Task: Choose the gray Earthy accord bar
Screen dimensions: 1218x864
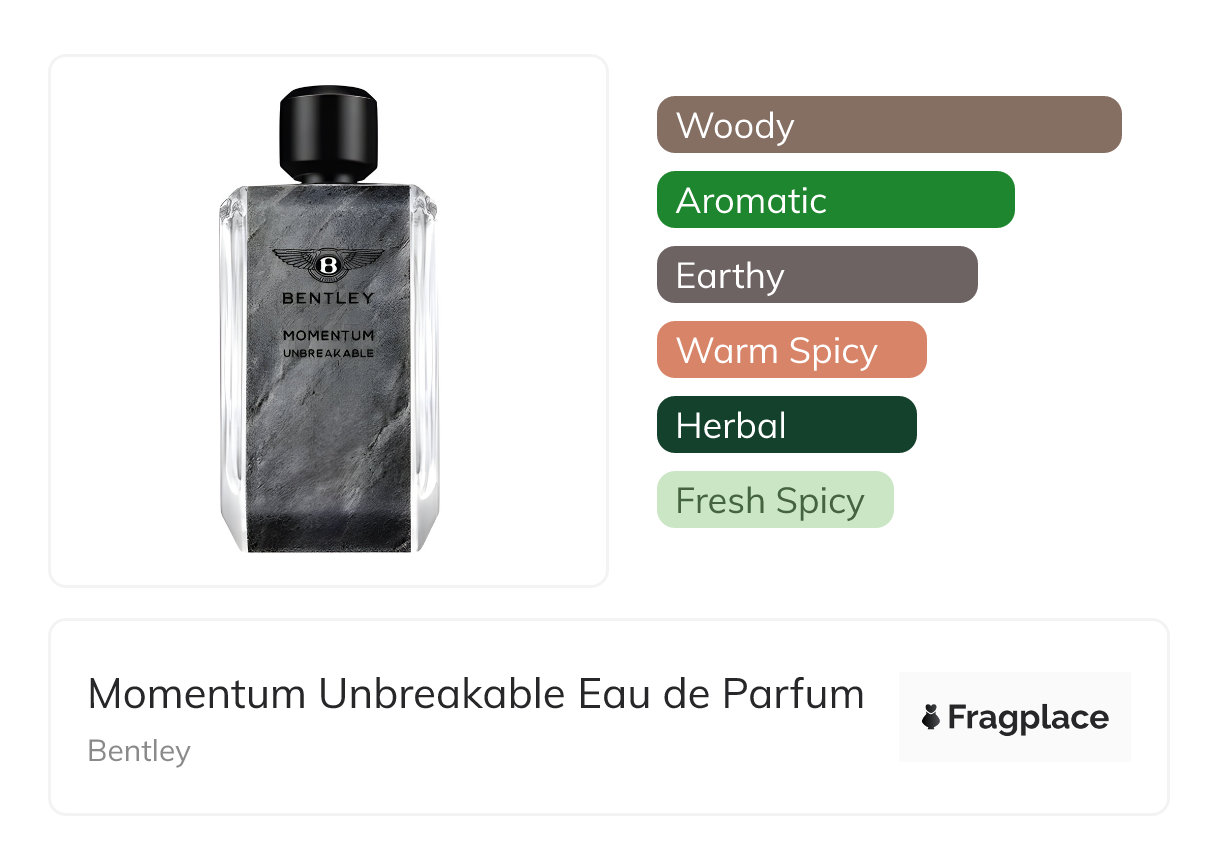Action: coord(817,275)
